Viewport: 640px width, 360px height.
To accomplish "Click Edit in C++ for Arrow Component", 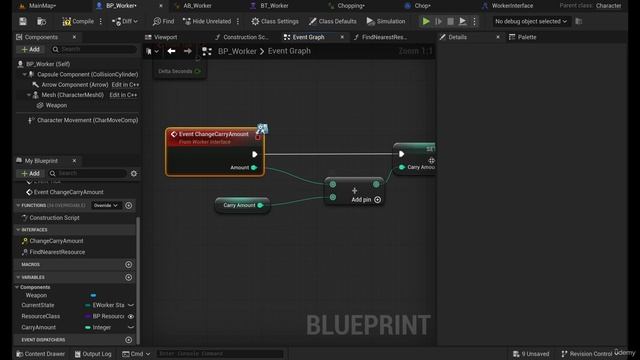I will [125, 84].
